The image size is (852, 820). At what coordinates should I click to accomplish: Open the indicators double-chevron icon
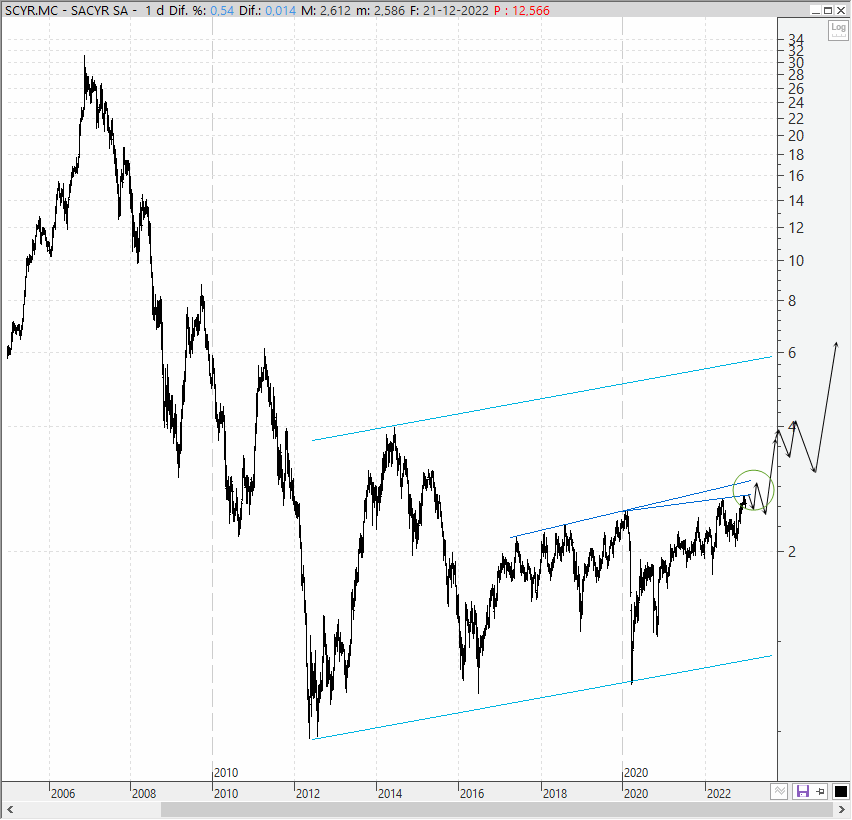click(x=780, y=792)
